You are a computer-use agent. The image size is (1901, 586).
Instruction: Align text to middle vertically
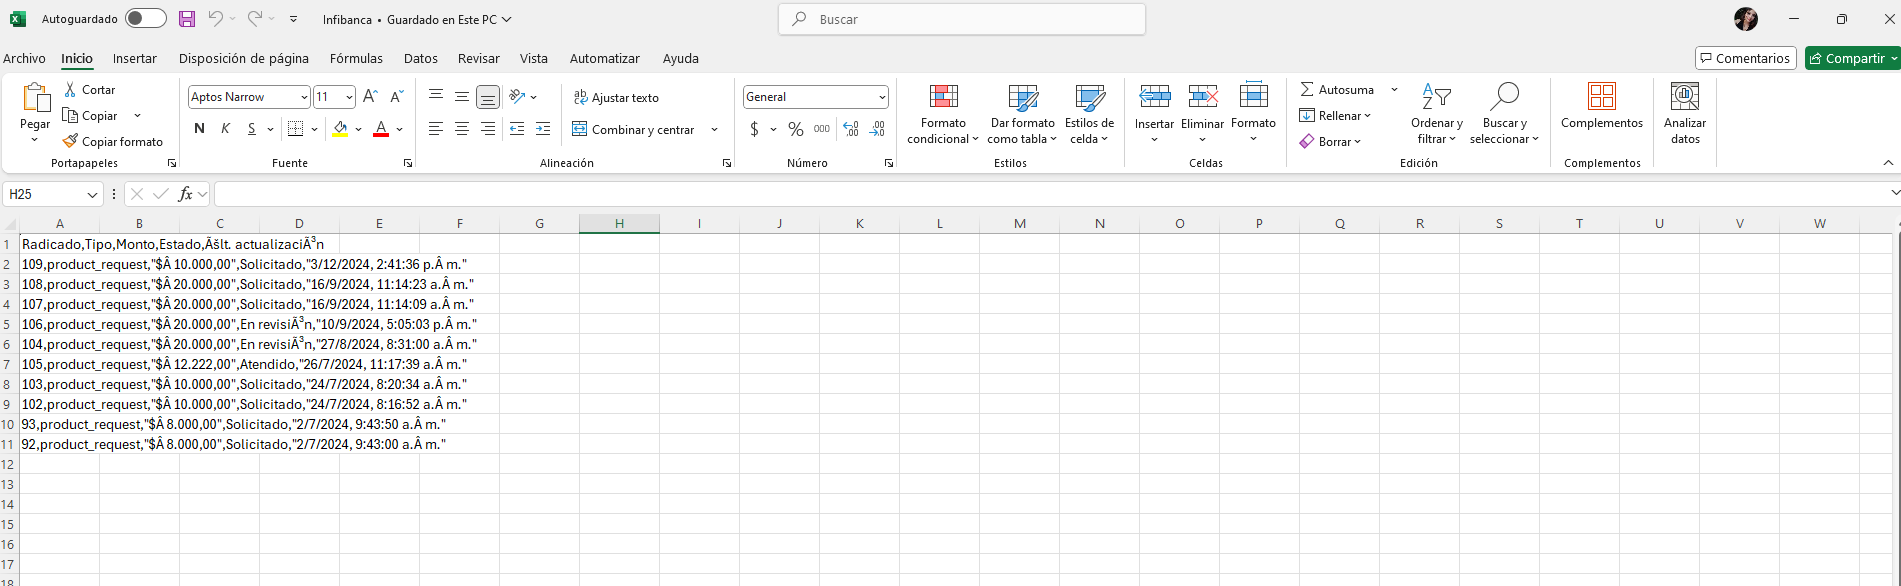462,97
